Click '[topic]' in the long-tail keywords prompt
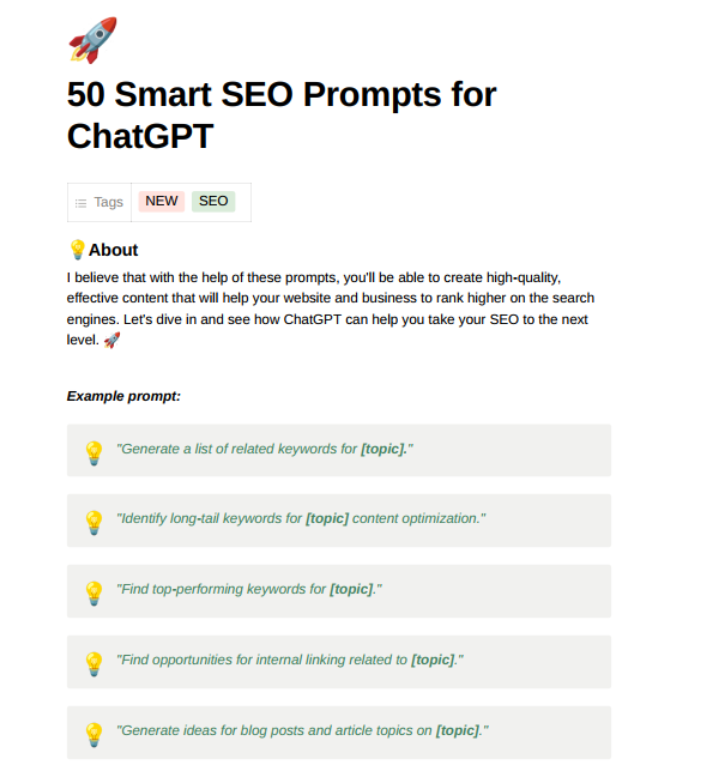The image size is (708, 781). pyautogui.click(x=327, y=519)
